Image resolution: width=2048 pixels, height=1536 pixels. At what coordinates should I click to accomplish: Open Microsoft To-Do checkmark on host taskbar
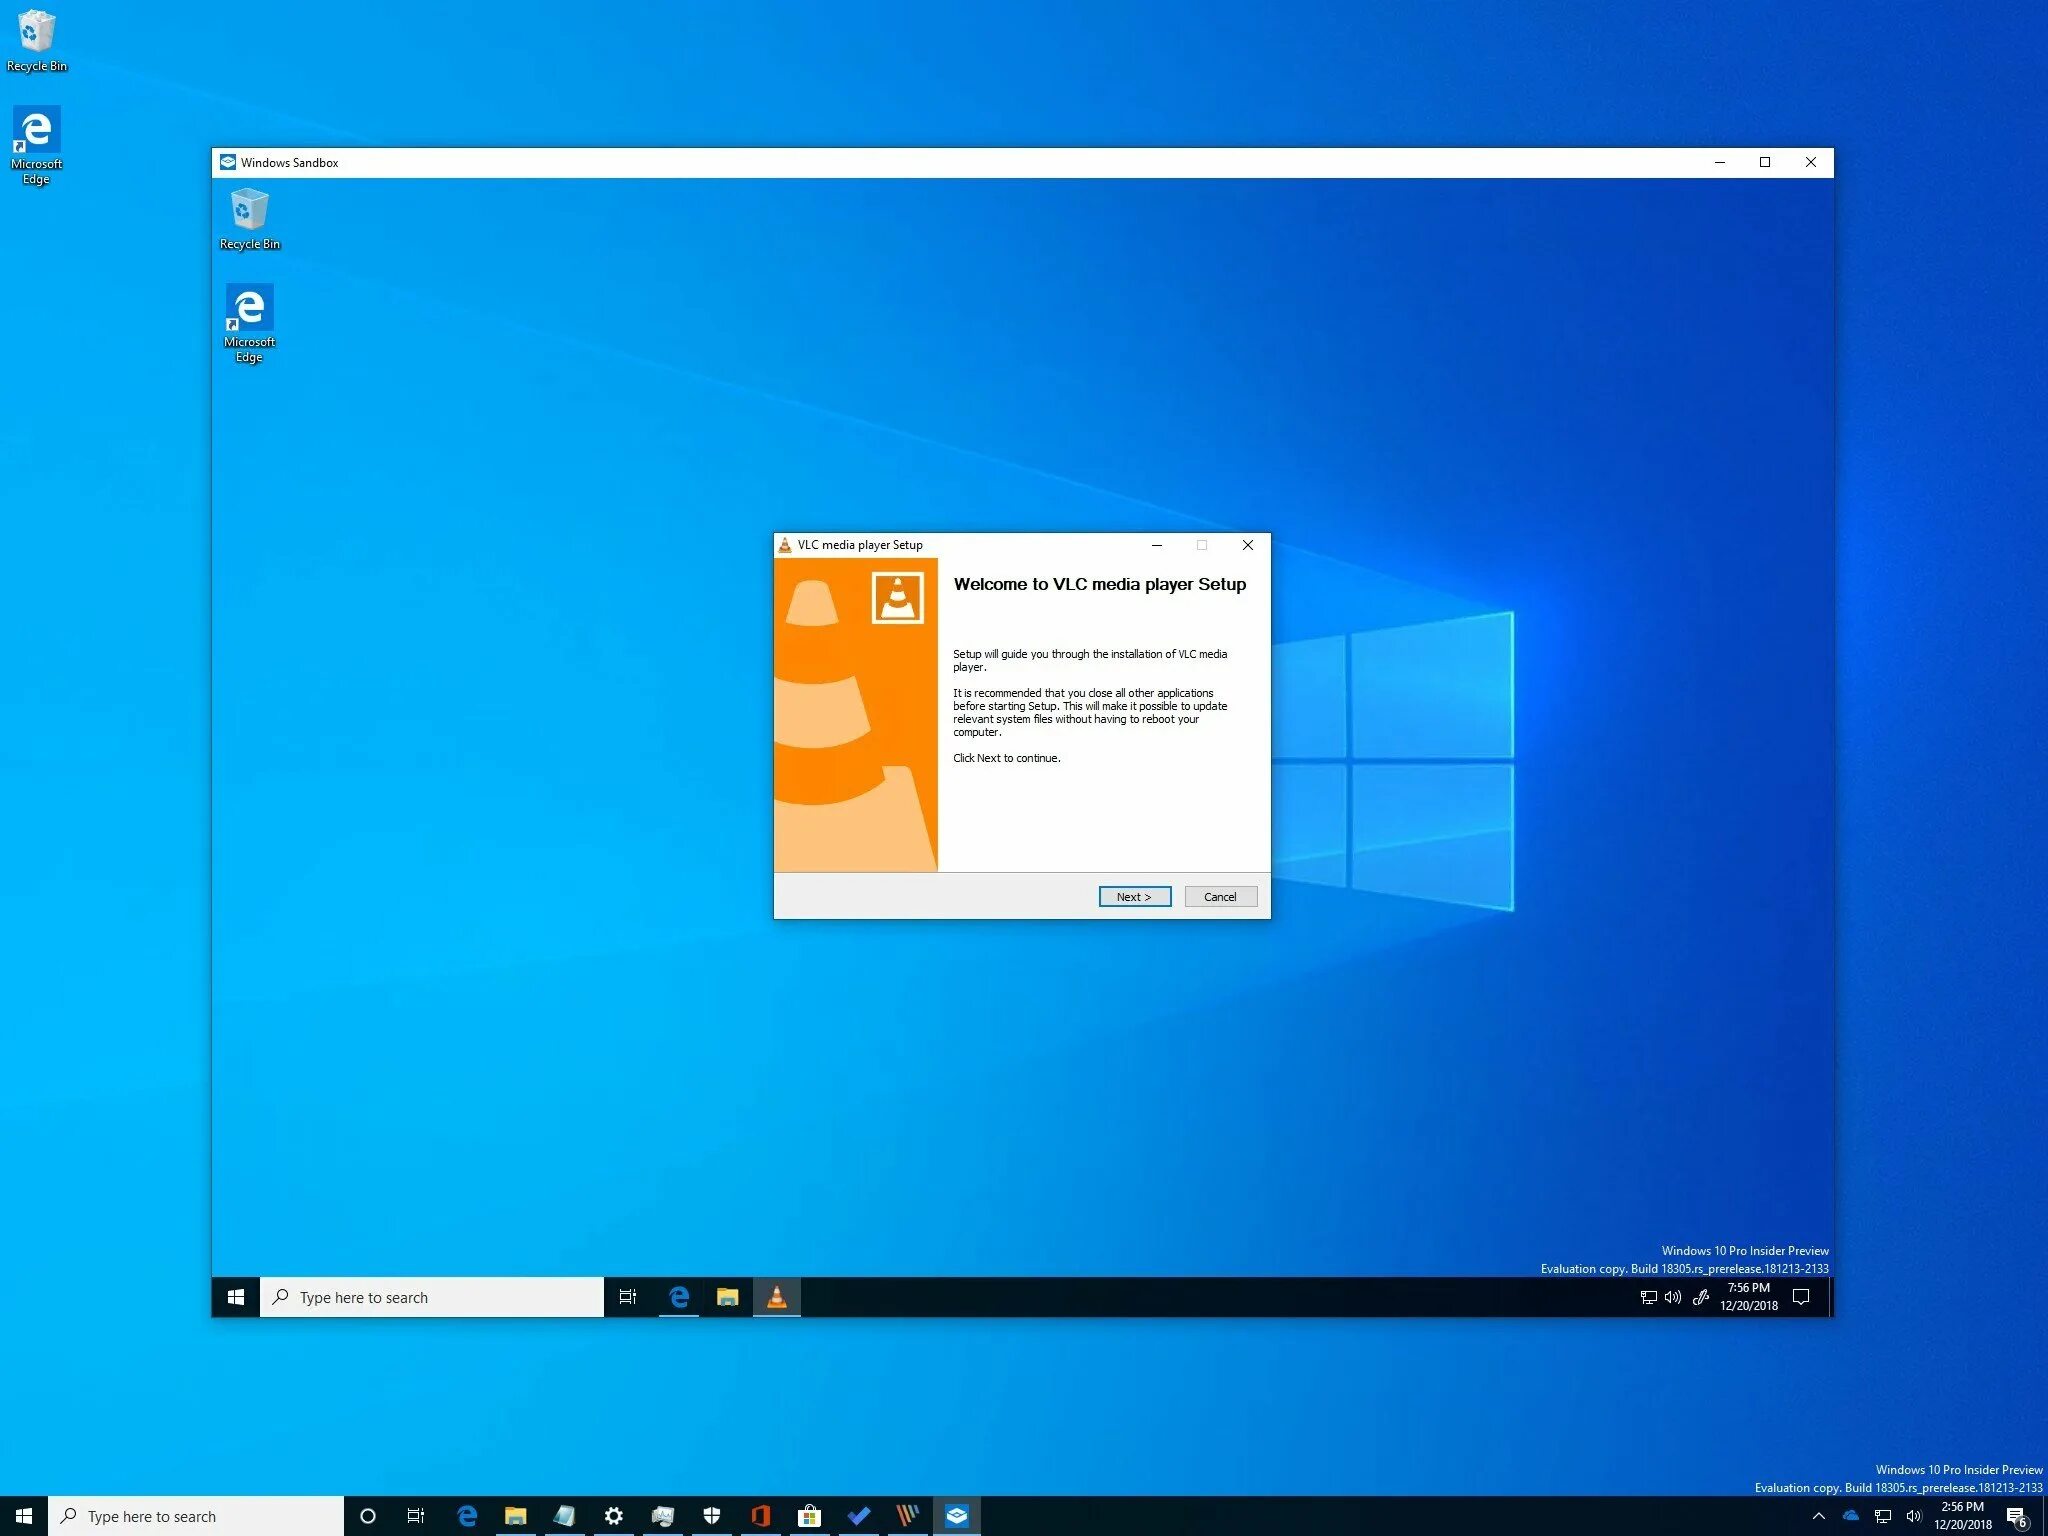(858, 1516)
